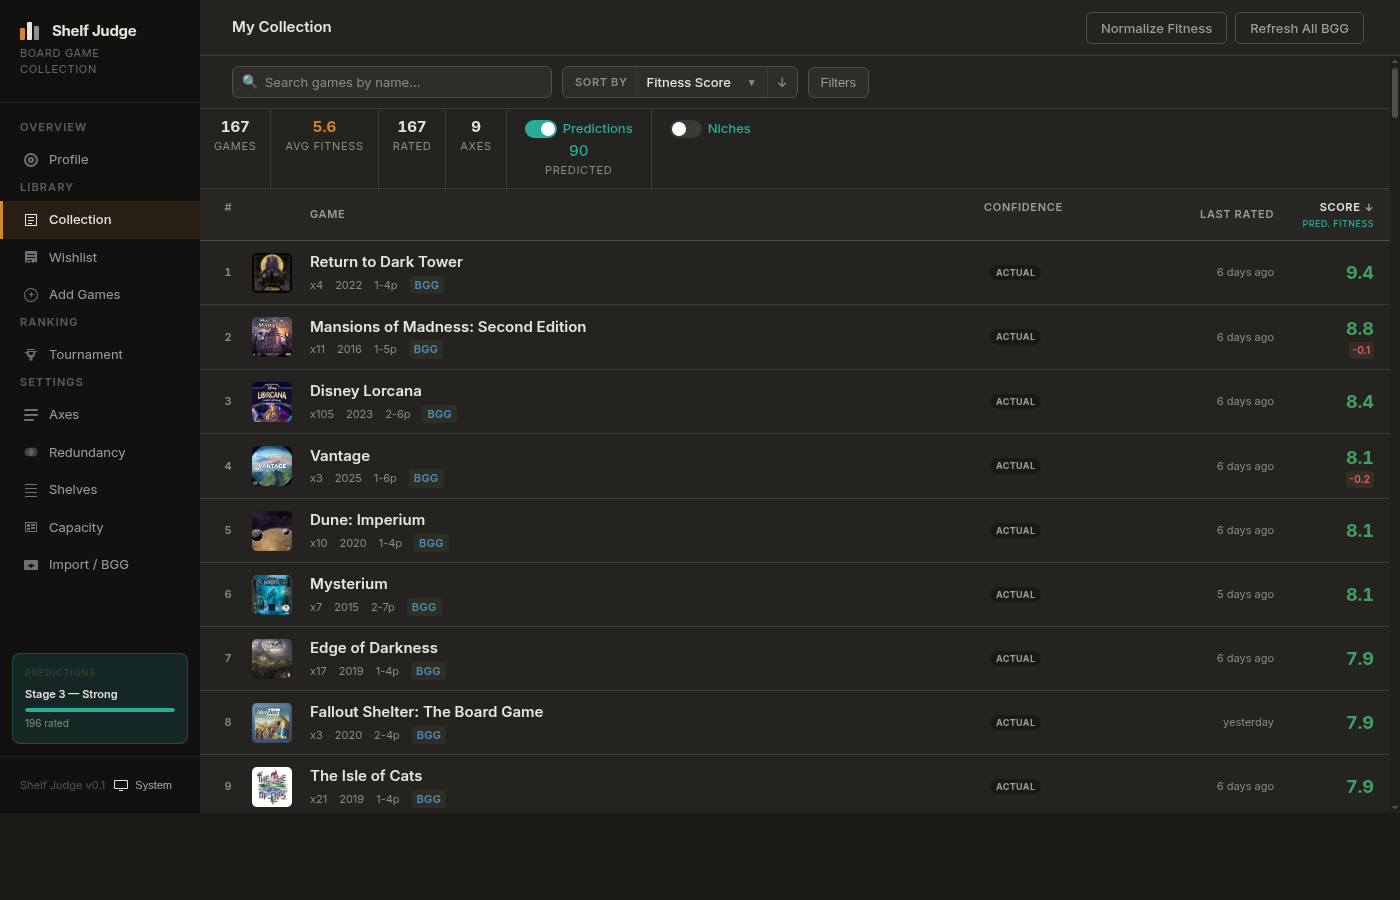
Task: Click Stage 3 predictions progress bar
Action: point(100,710)
